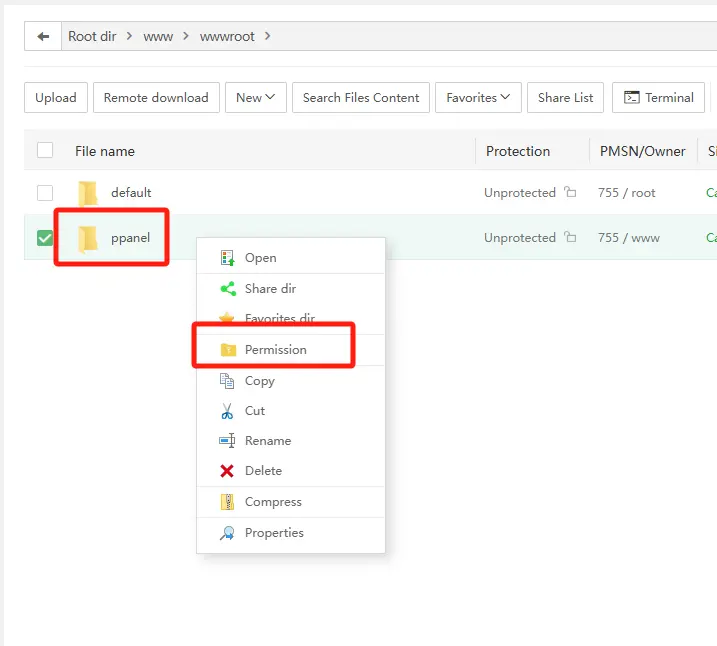The image size is (717, 646).
Task: Click the terminal icon on the Terminal button
Action: [x=631, y=97]
